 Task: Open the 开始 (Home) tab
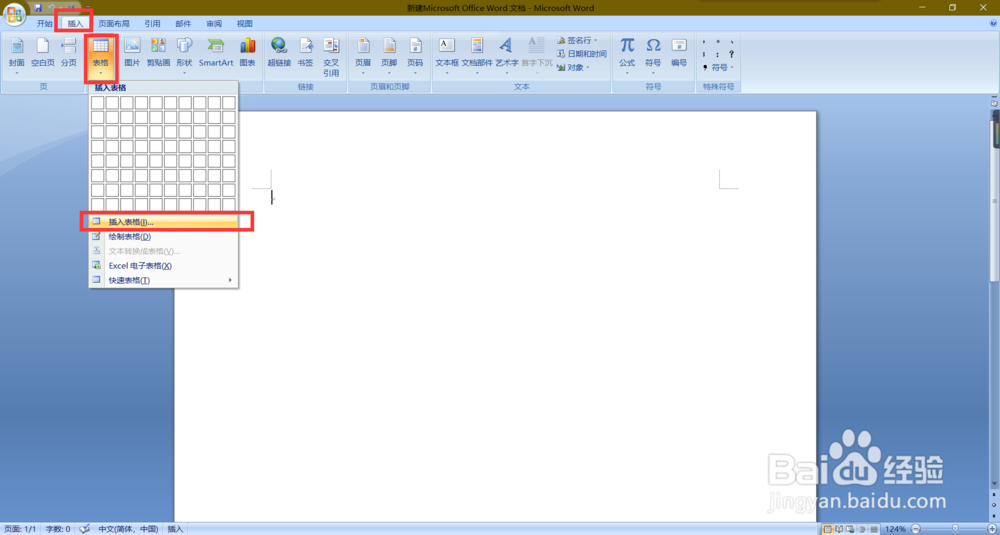(44, 24)
